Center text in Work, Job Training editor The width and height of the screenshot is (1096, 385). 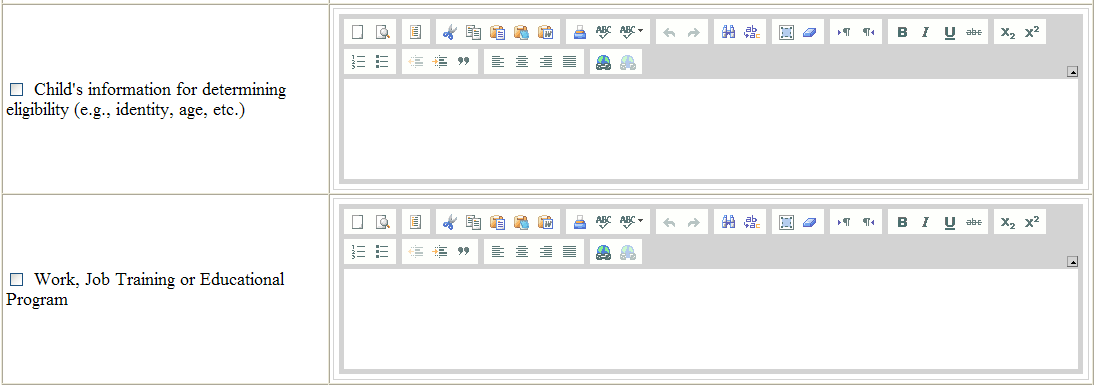[521, 252]
